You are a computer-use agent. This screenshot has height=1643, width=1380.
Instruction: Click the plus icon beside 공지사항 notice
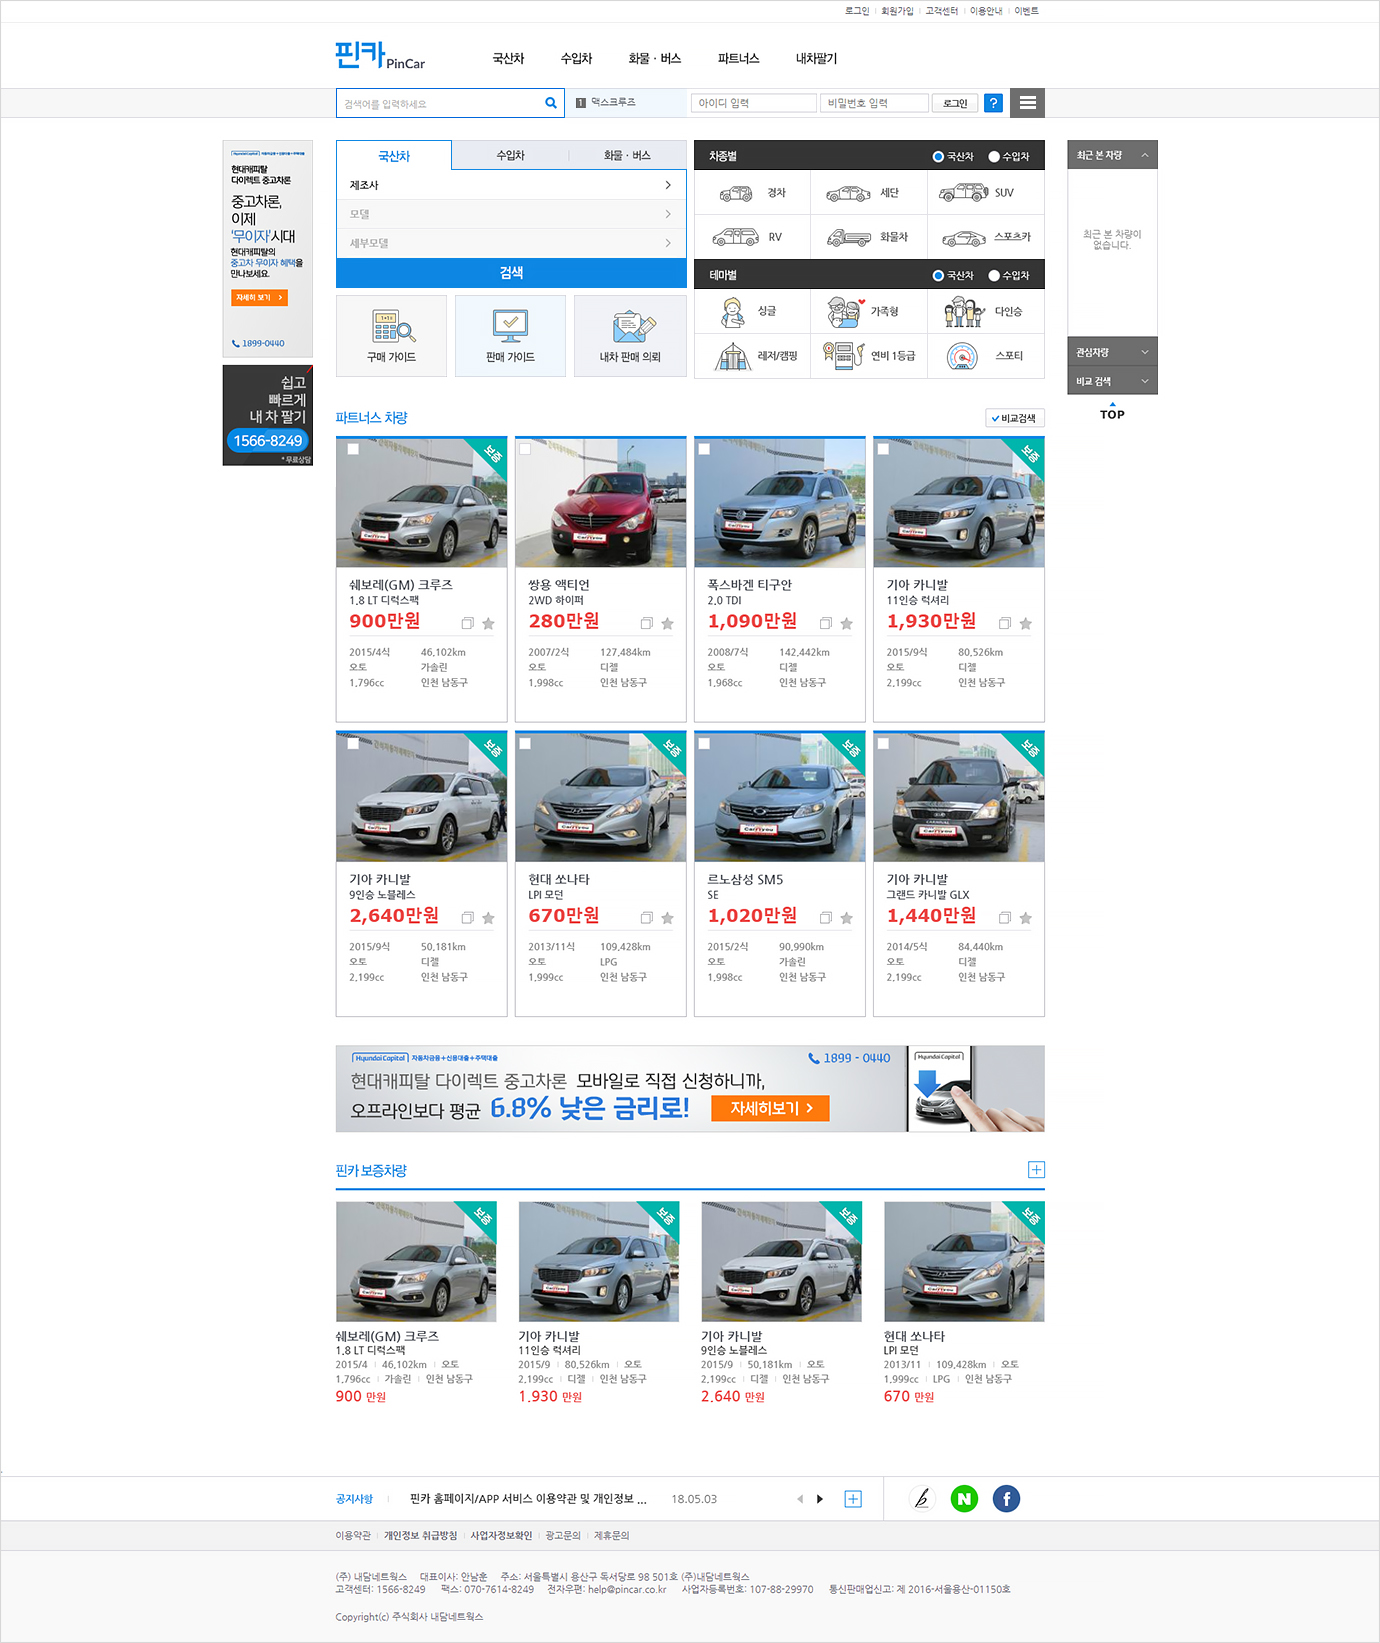(853, 1499)
